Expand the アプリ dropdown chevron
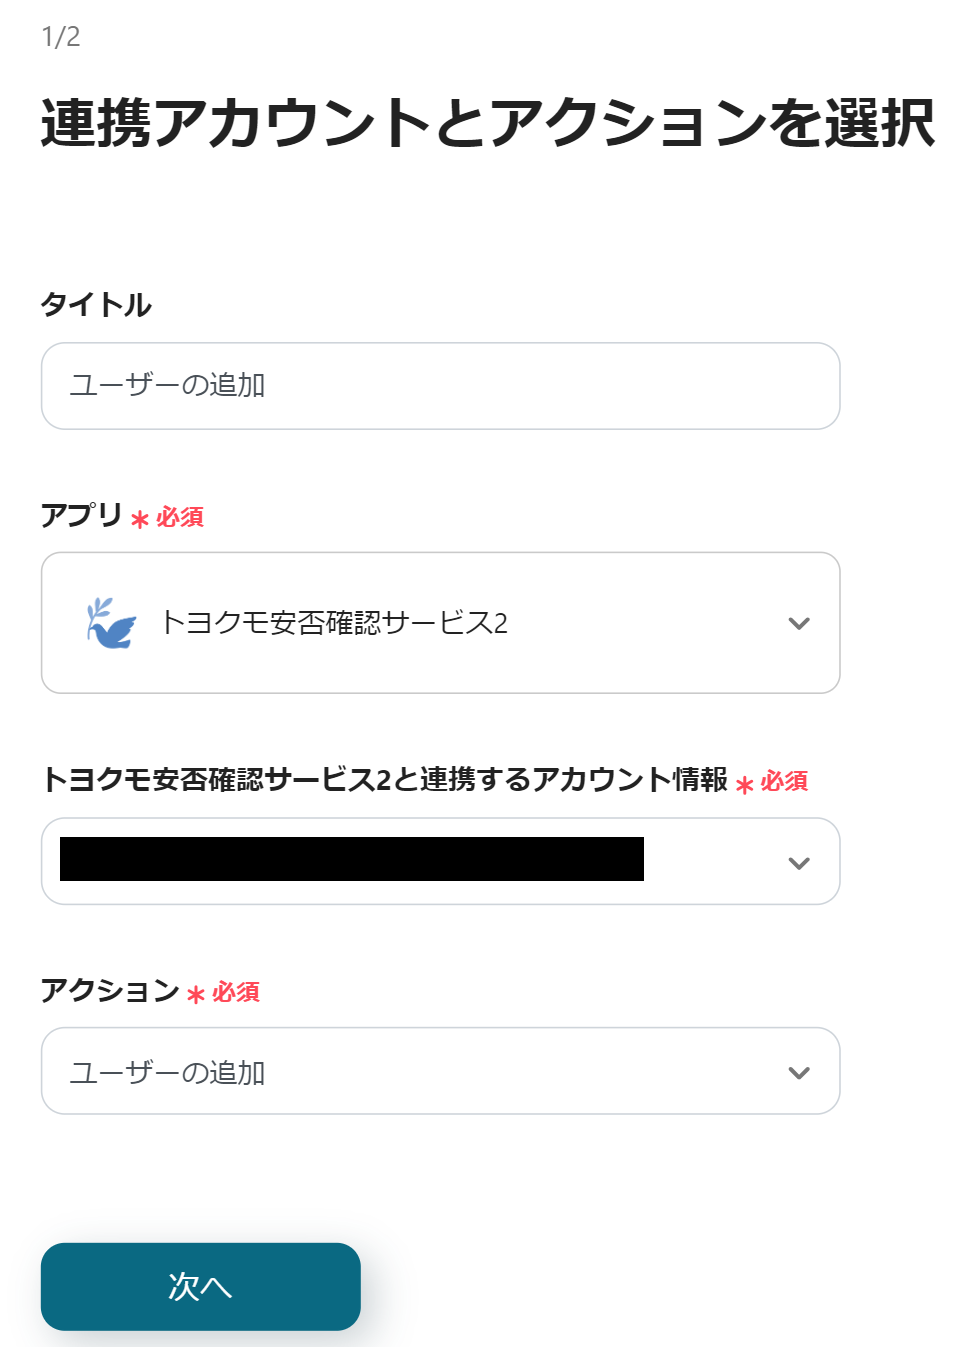Image resolution: width=958 pixels, height=1347 pixels. point(798,623)
